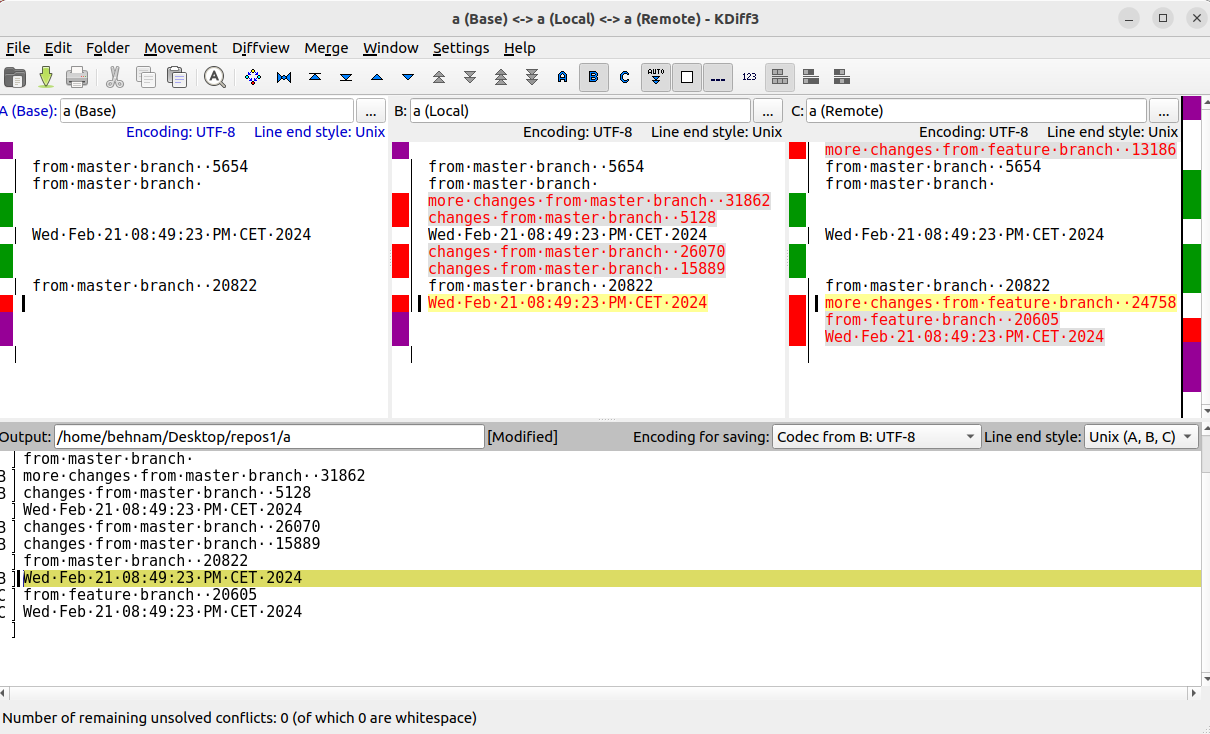The width and height of the screenshot is (1210, 734).
Task: Expand the Line end style dropdown
Action: (x=1140, y=437)
